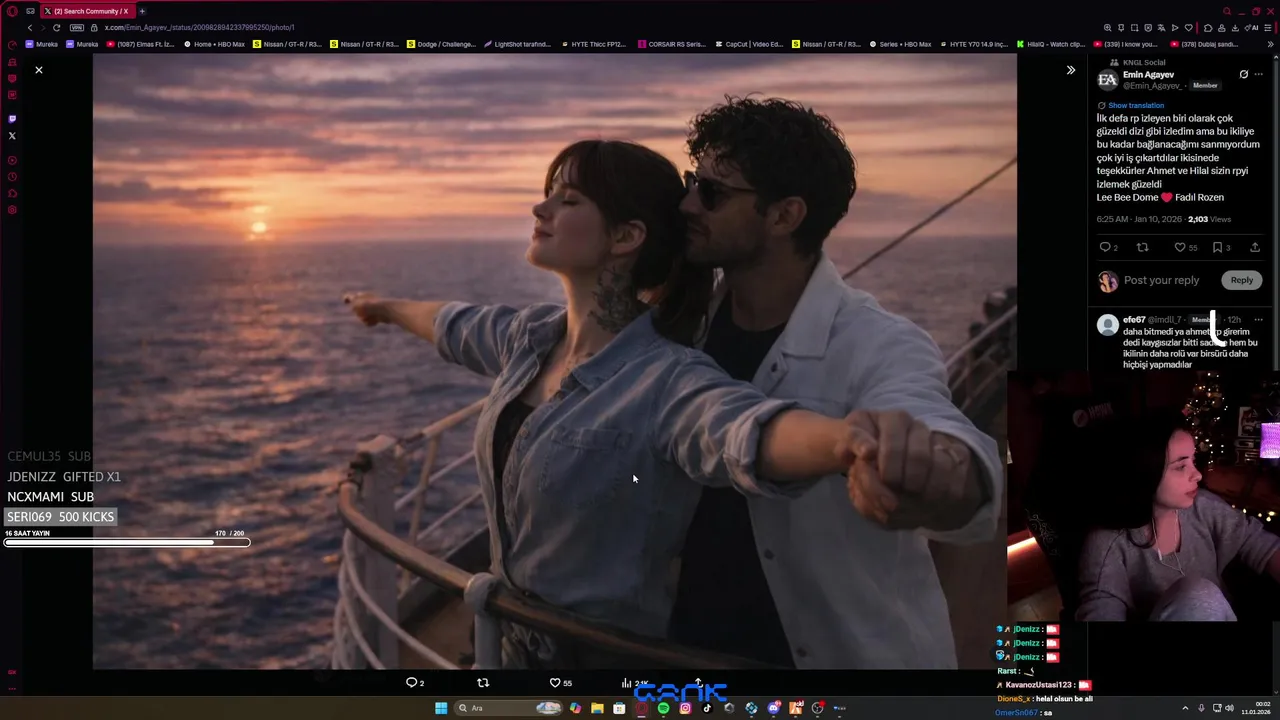Open Opera menu logo

(x=11, y=11)
